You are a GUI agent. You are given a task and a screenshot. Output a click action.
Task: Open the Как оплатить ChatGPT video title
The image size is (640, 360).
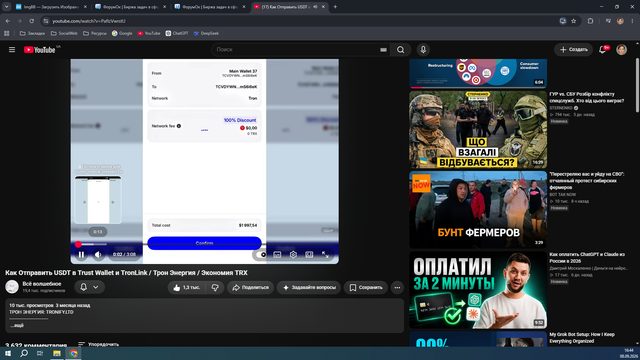(587, 258)
